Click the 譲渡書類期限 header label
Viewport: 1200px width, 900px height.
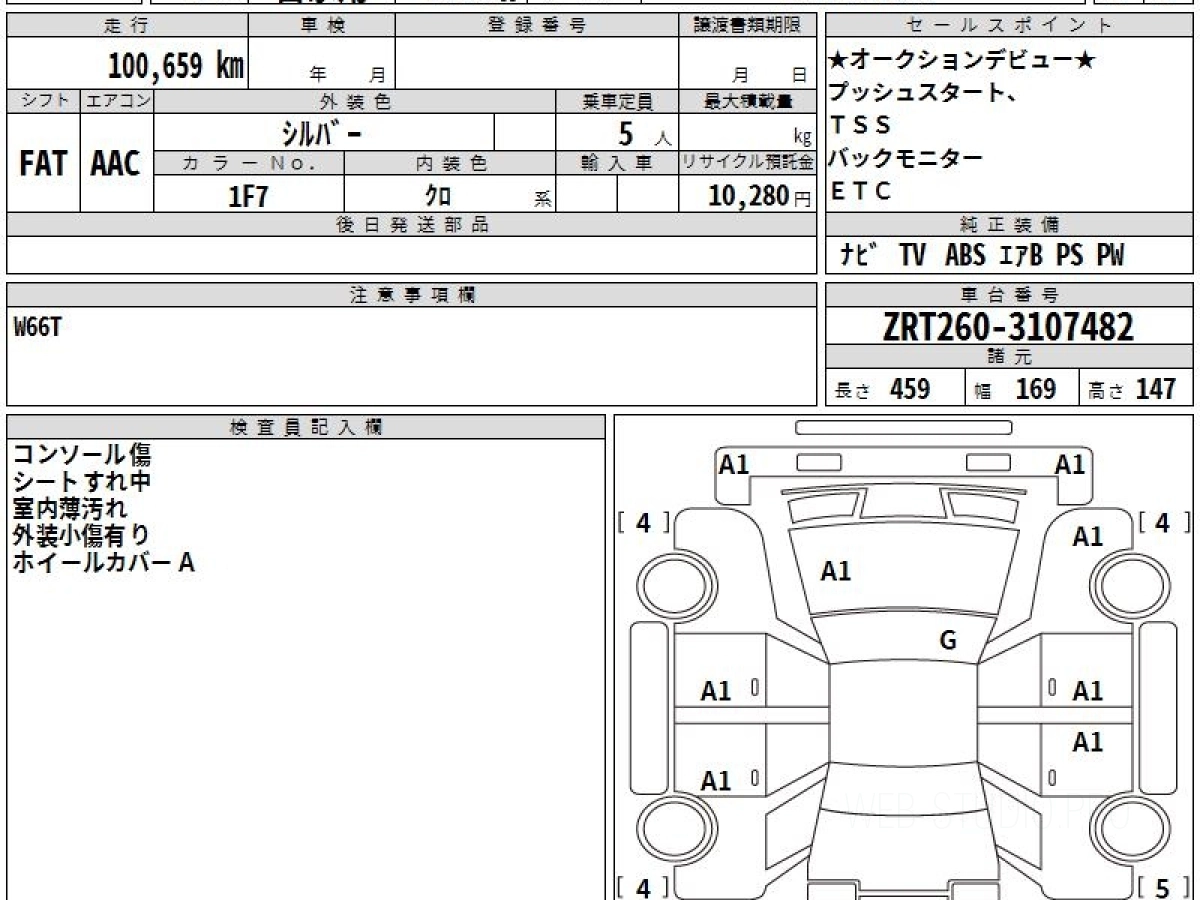[x=749, y=25]
